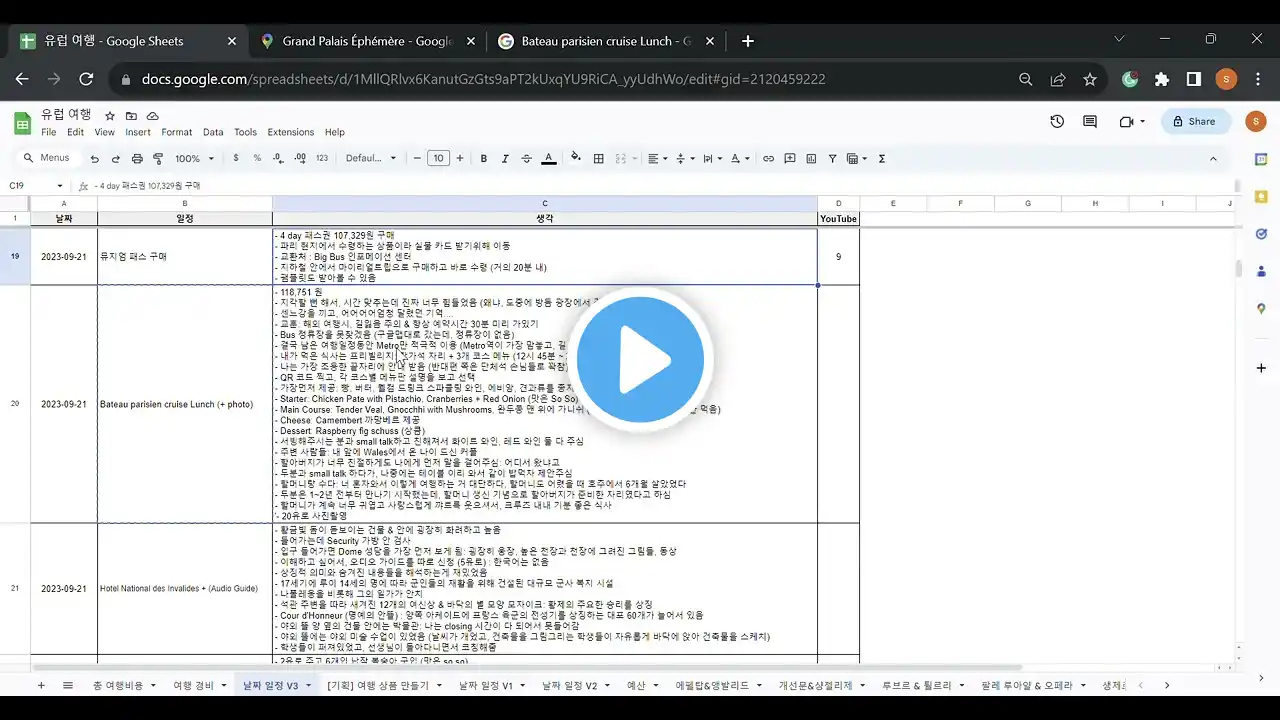Open the All Sheets list
1280x720 pixels.
68,685
